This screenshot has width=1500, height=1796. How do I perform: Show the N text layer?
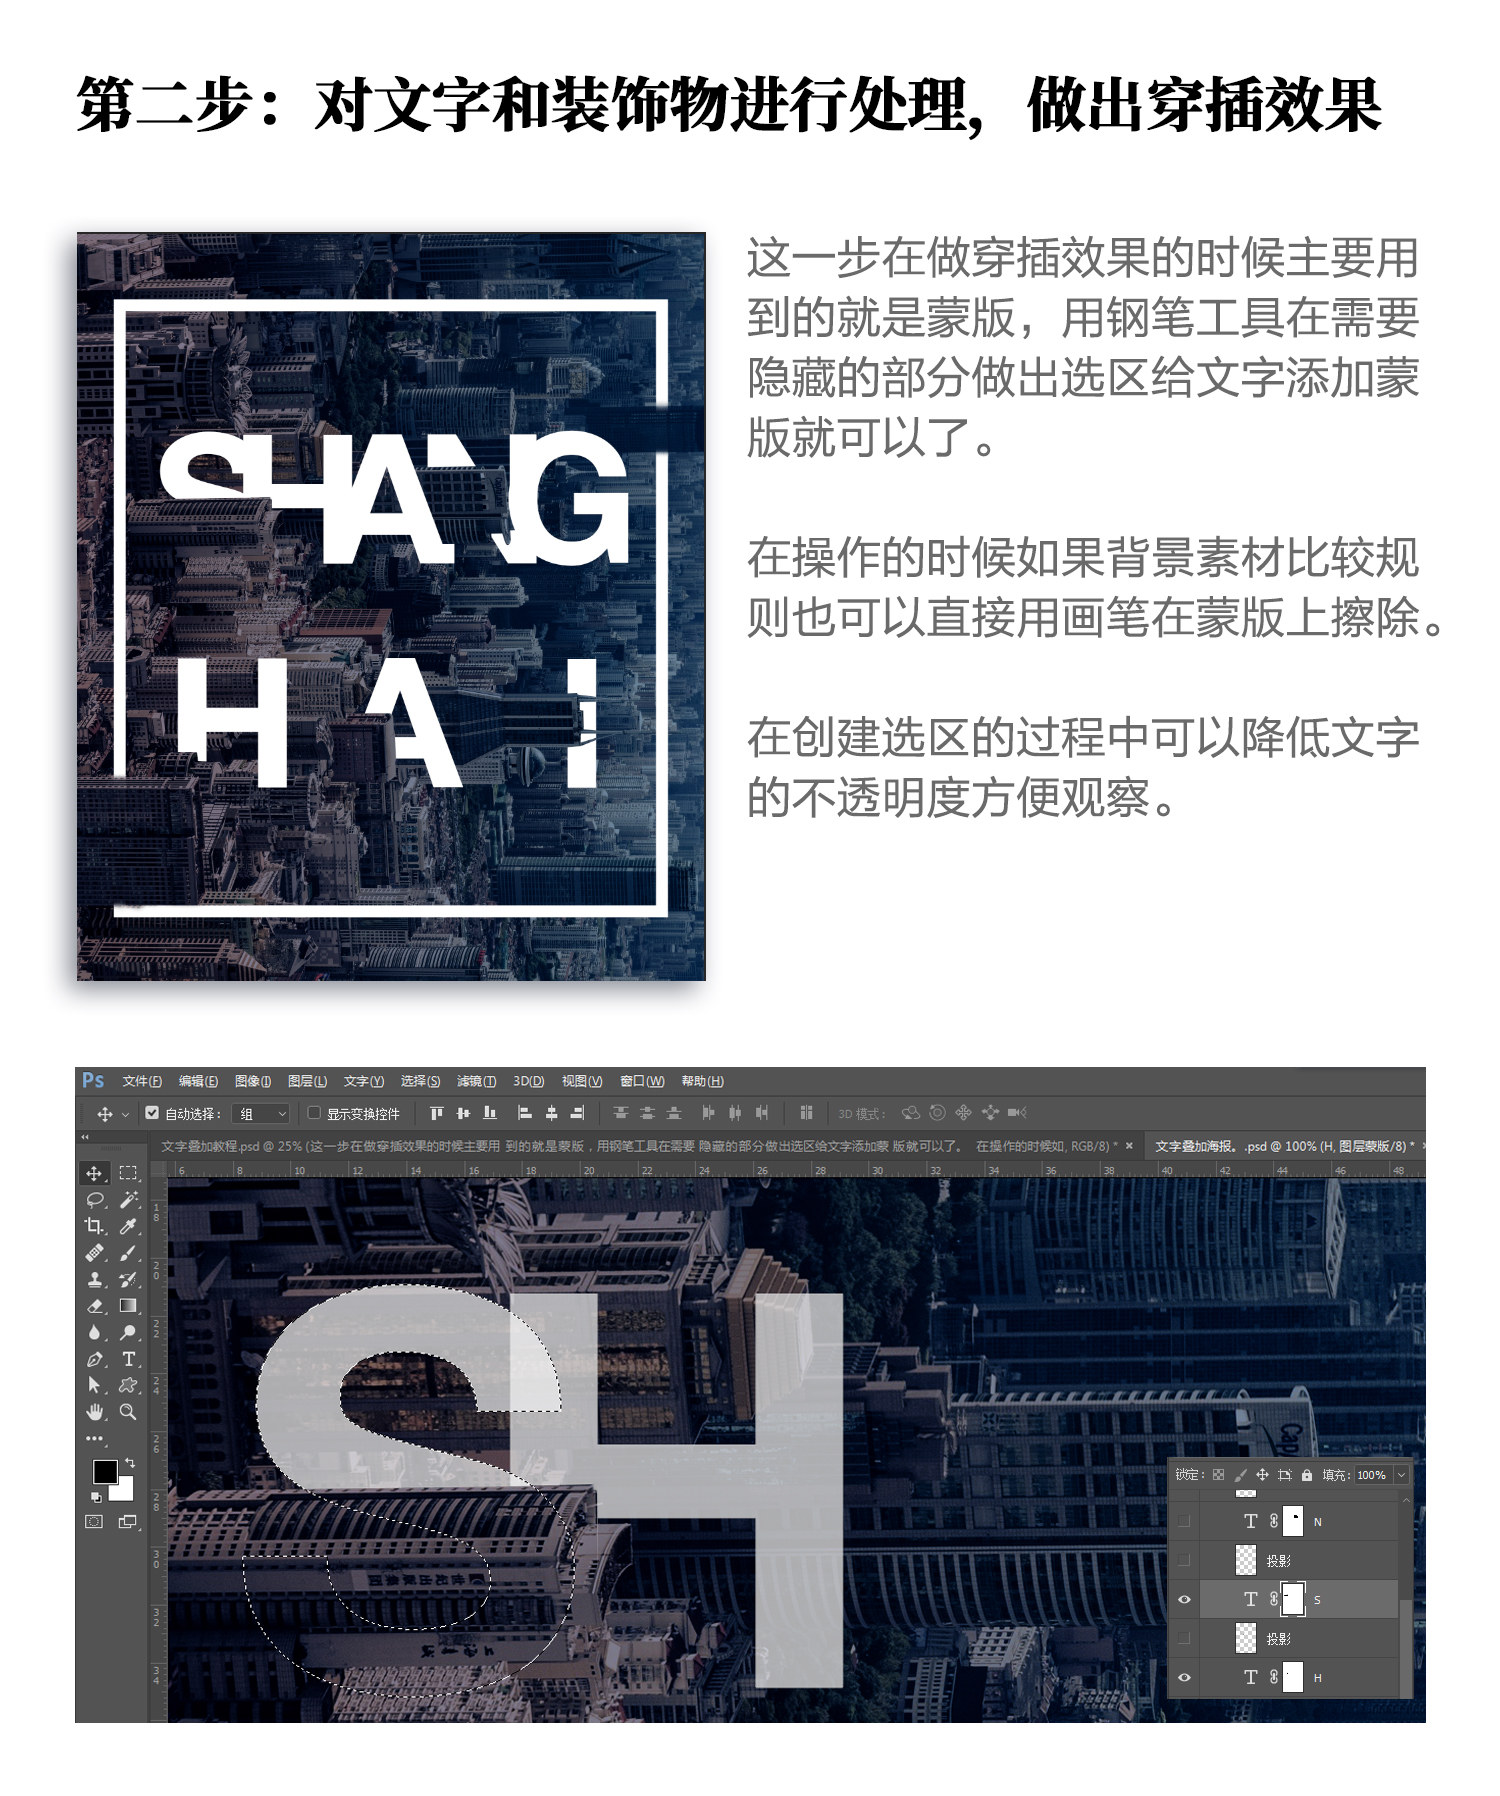(1185, 1522)
